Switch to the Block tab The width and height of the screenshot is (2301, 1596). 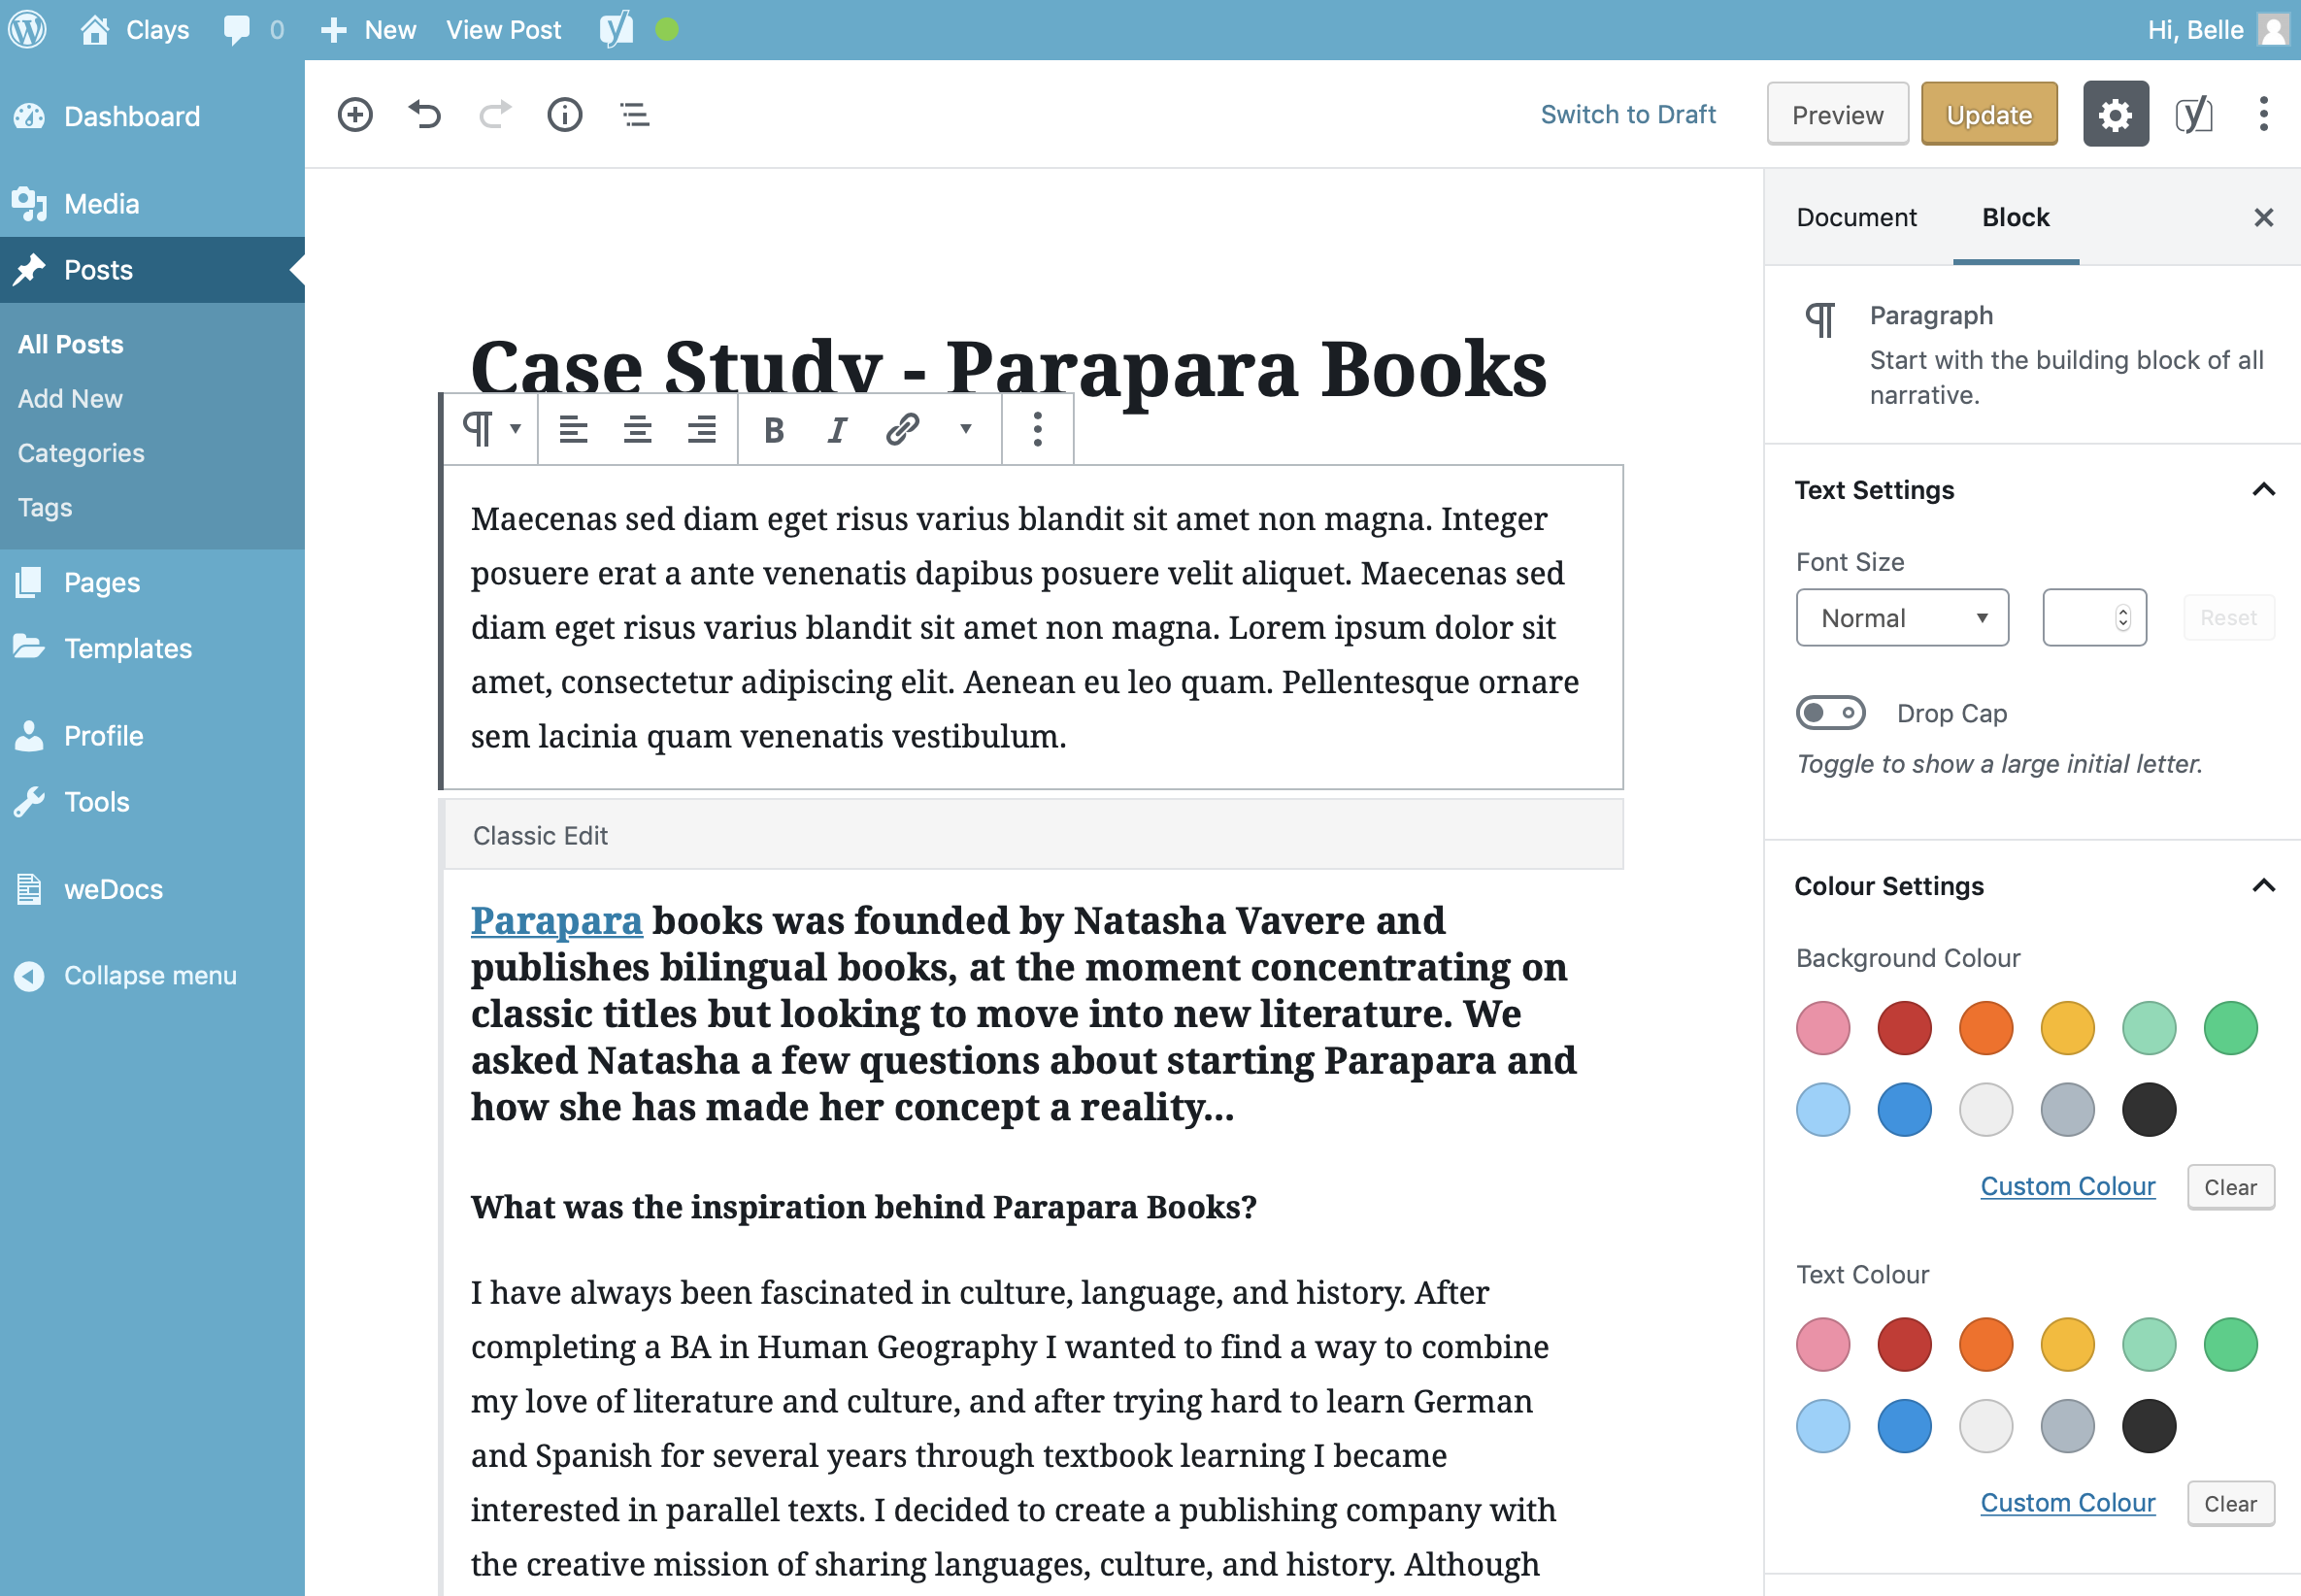(x=2015, y=217)
